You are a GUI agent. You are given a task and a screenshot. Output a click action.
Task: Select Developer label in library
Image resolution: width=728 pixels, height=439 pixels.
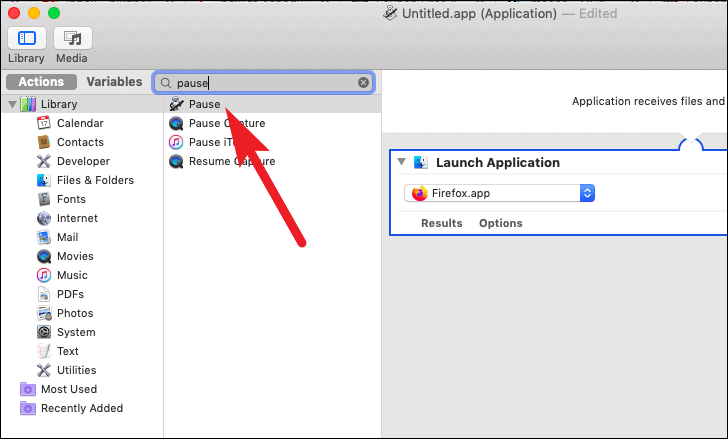[x=84, y=161]
